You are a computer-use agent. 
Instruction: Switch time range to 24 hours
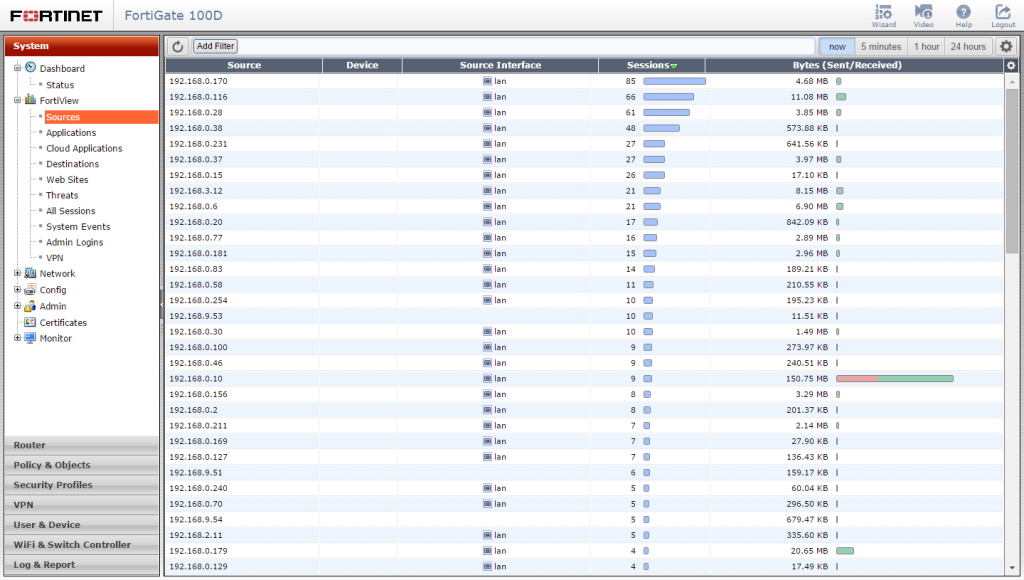(968, 46)
